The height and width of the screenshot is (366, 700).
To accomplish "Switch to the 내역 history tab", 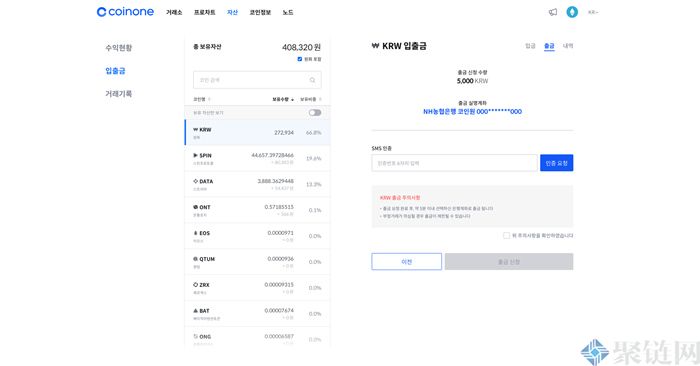I will [568, 46].
